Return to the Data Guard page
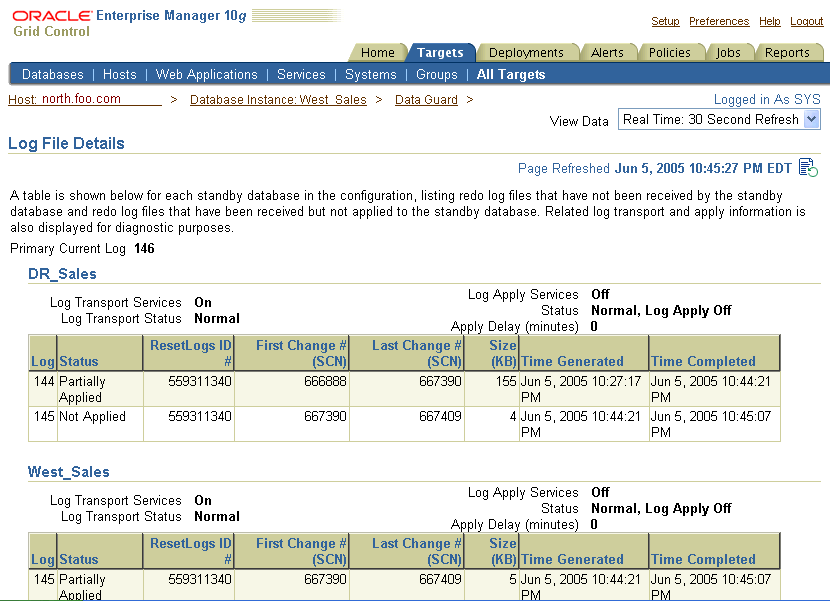 (424, 99)
